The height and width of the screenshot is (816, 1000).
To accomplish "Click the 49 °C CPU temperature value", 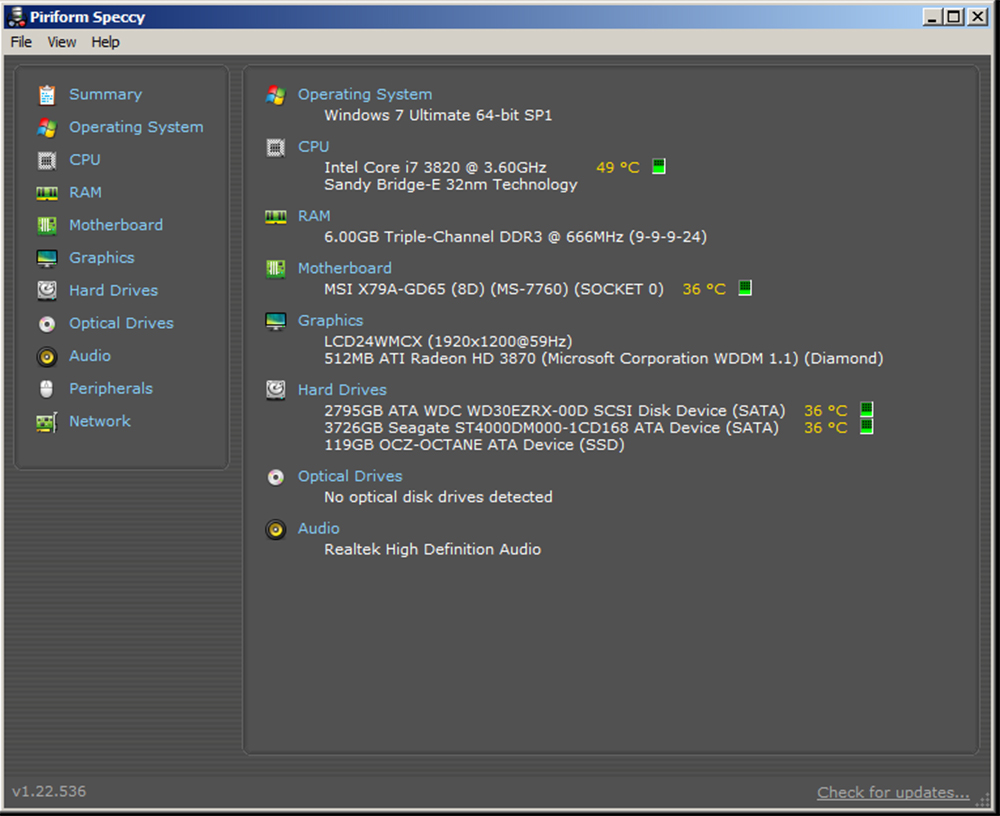I will pyautogui.click(x=617, y=168).
